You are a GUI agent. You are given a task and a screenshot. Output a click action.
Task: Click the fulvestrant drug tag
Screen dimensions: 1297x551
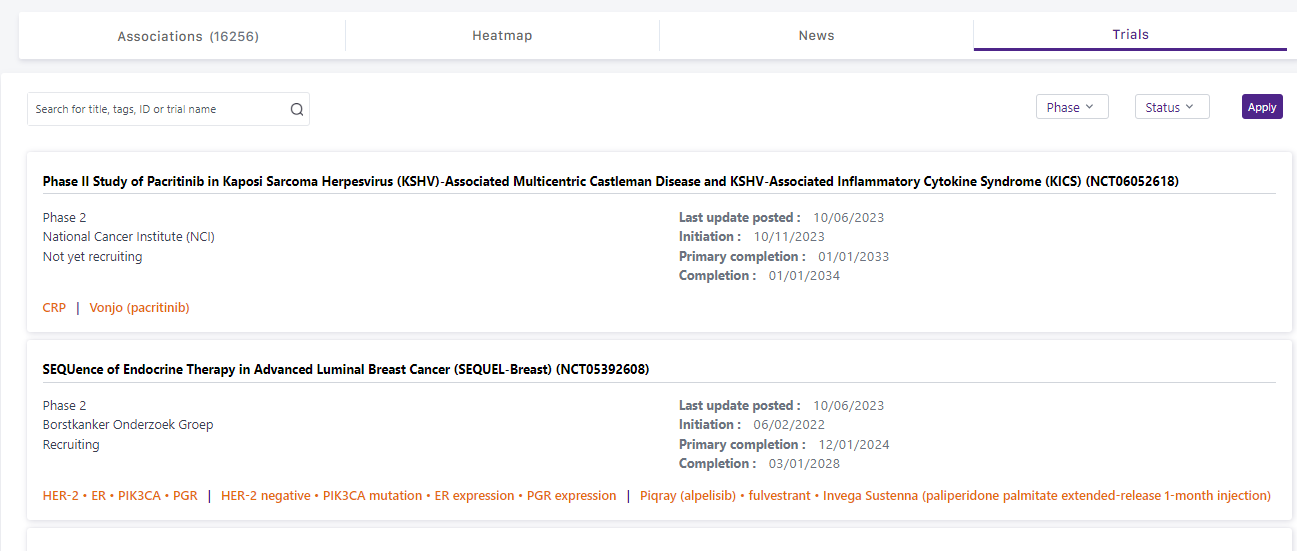coord(780,496)
